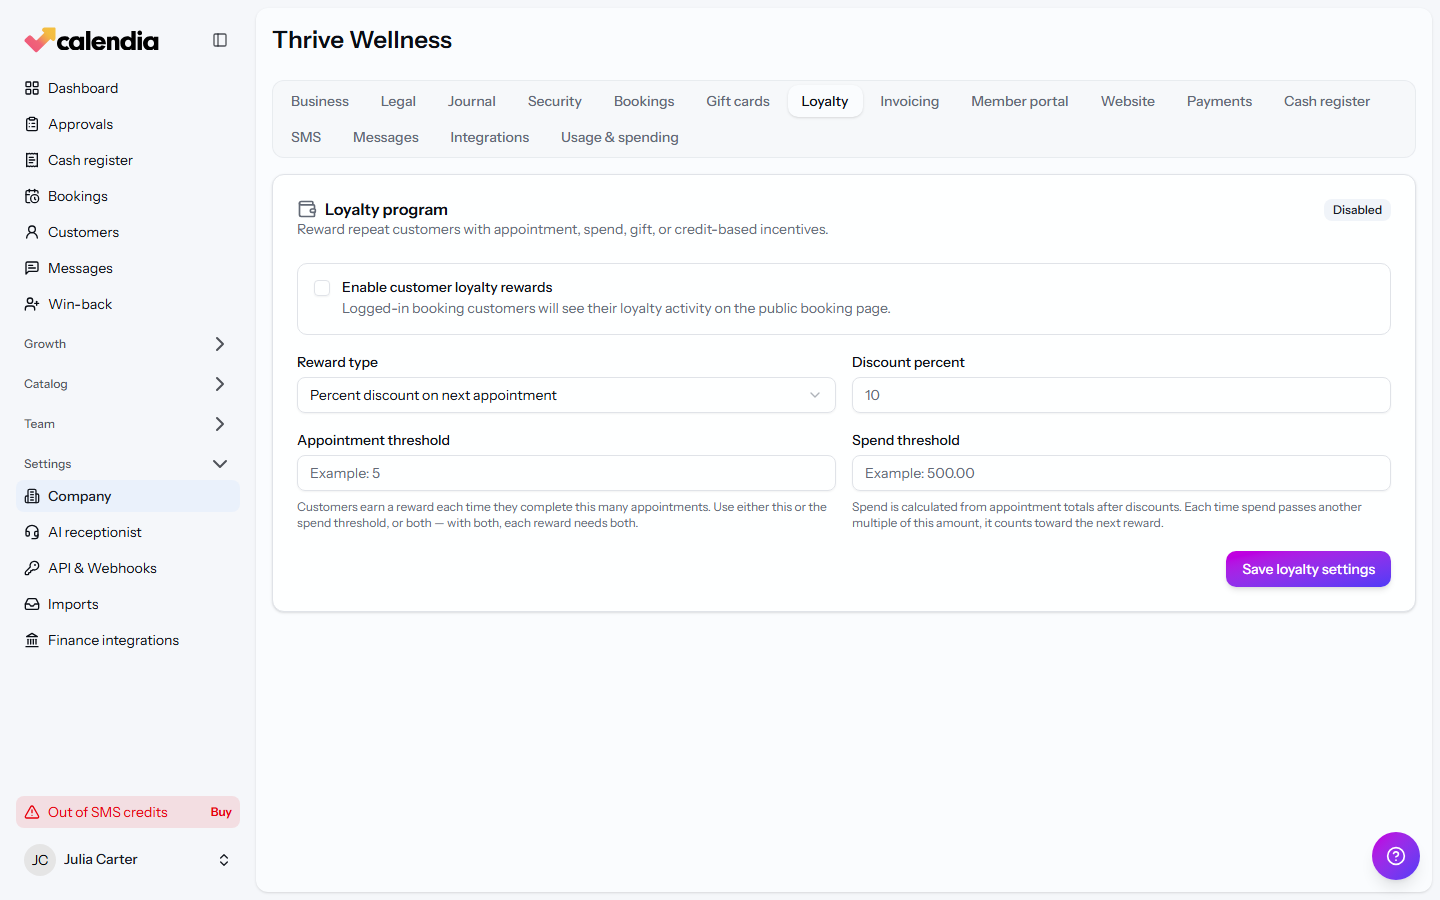The width and height of the screenshot is (1440, 900).
Task: Click the Calendia logo
Action: [x=91, y=40]
